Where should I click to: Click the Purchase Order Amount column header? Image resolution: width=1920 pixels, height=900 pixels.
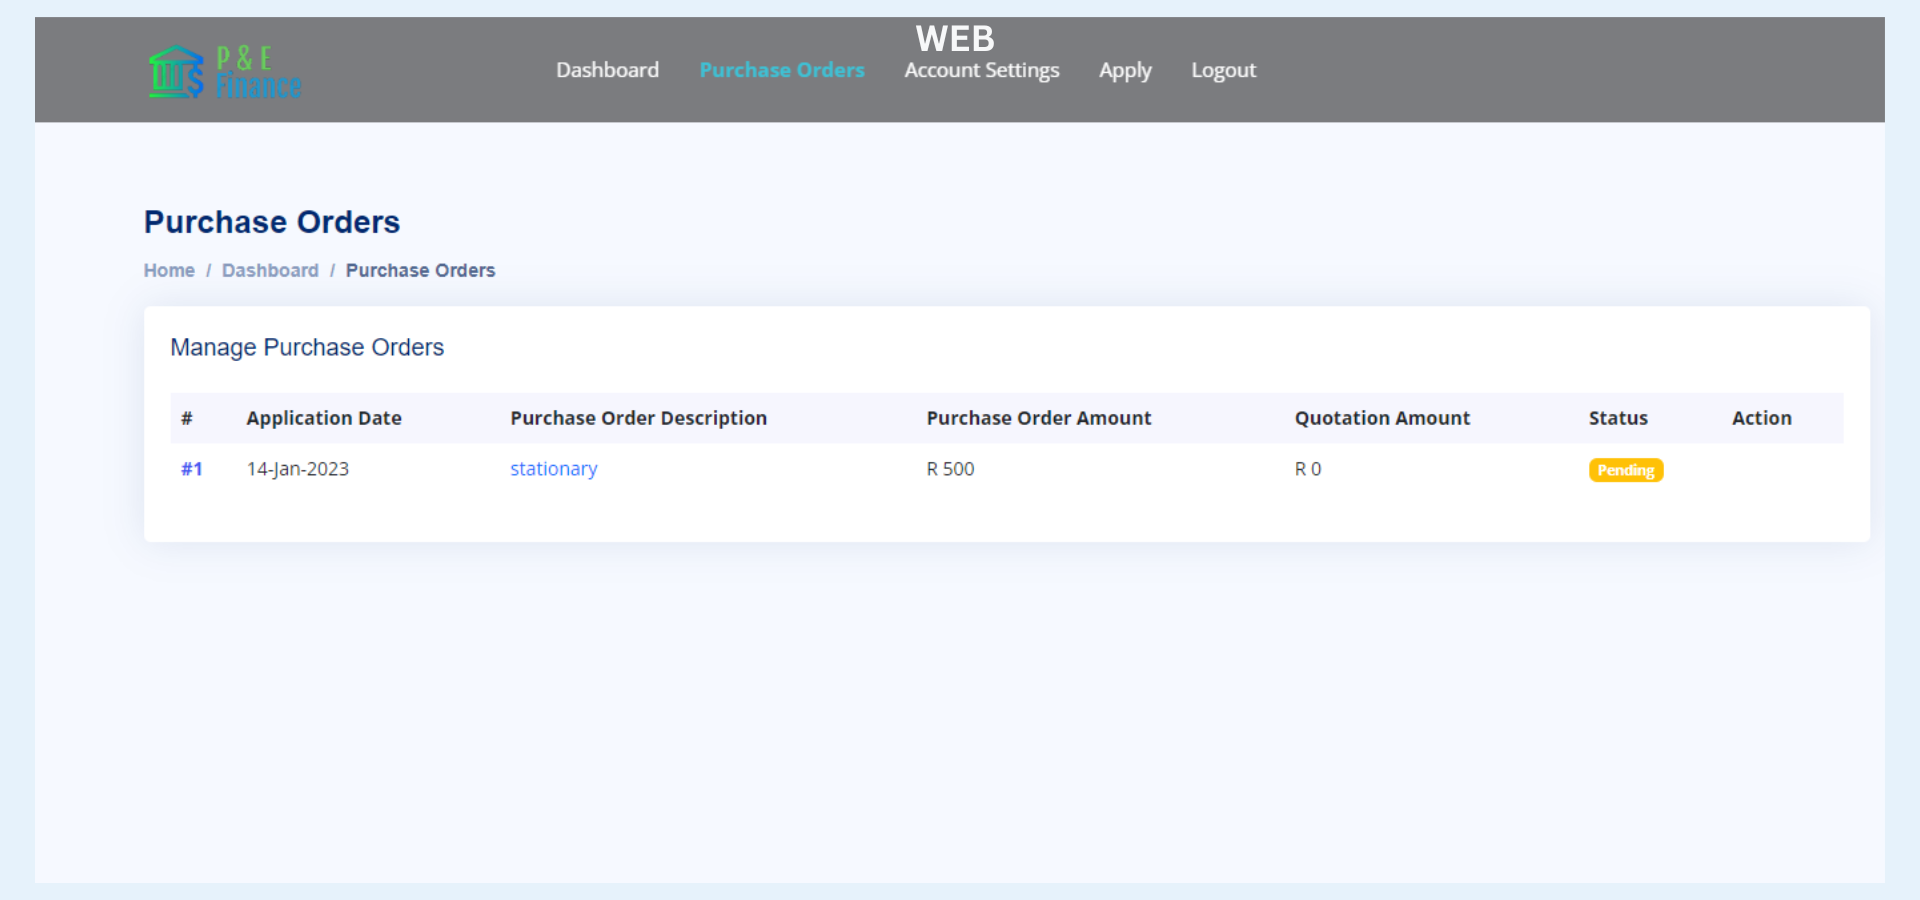(1038, 418)
